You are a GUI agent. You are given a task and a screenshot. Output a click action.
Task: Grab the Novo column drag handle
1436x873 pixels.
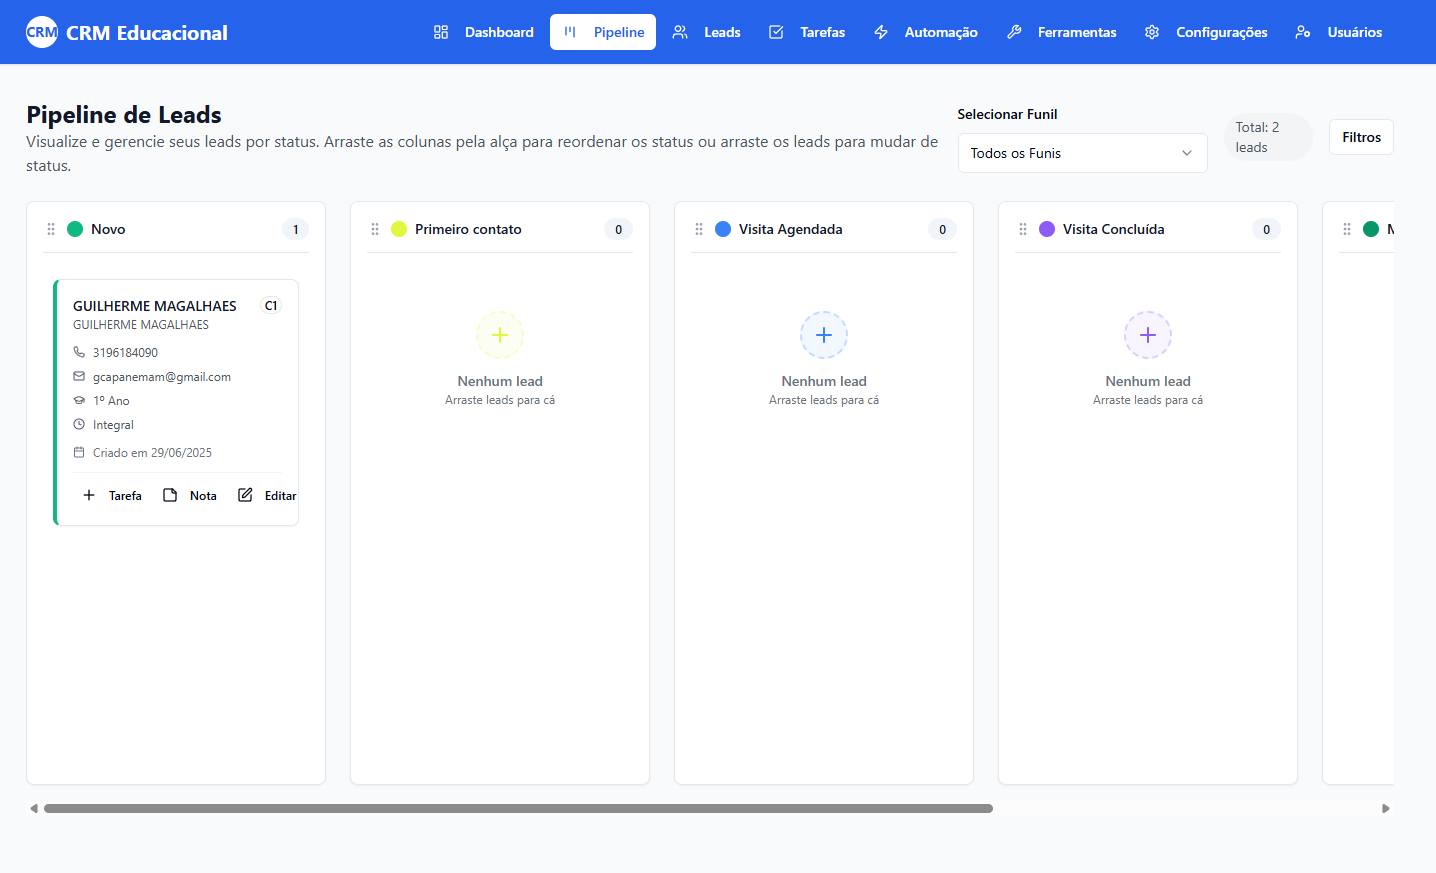[51, 229]
